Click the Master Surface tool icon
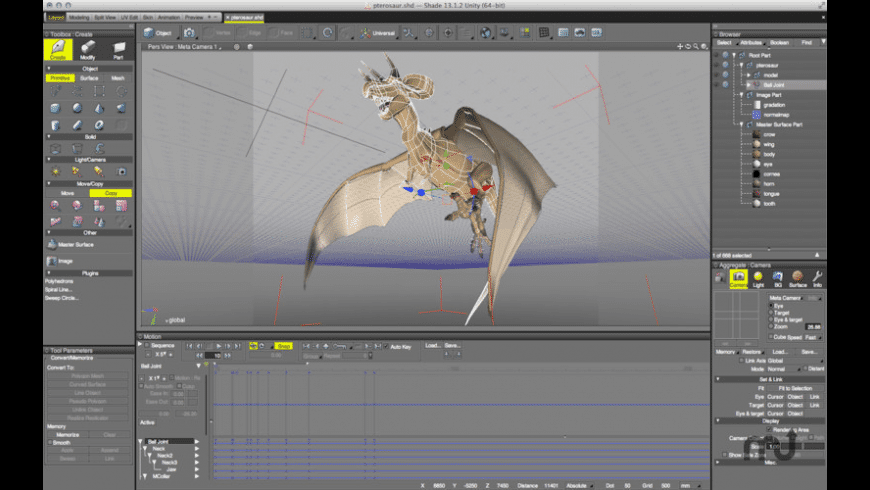This screenshot has height=490, width=870. pos(51,243)
